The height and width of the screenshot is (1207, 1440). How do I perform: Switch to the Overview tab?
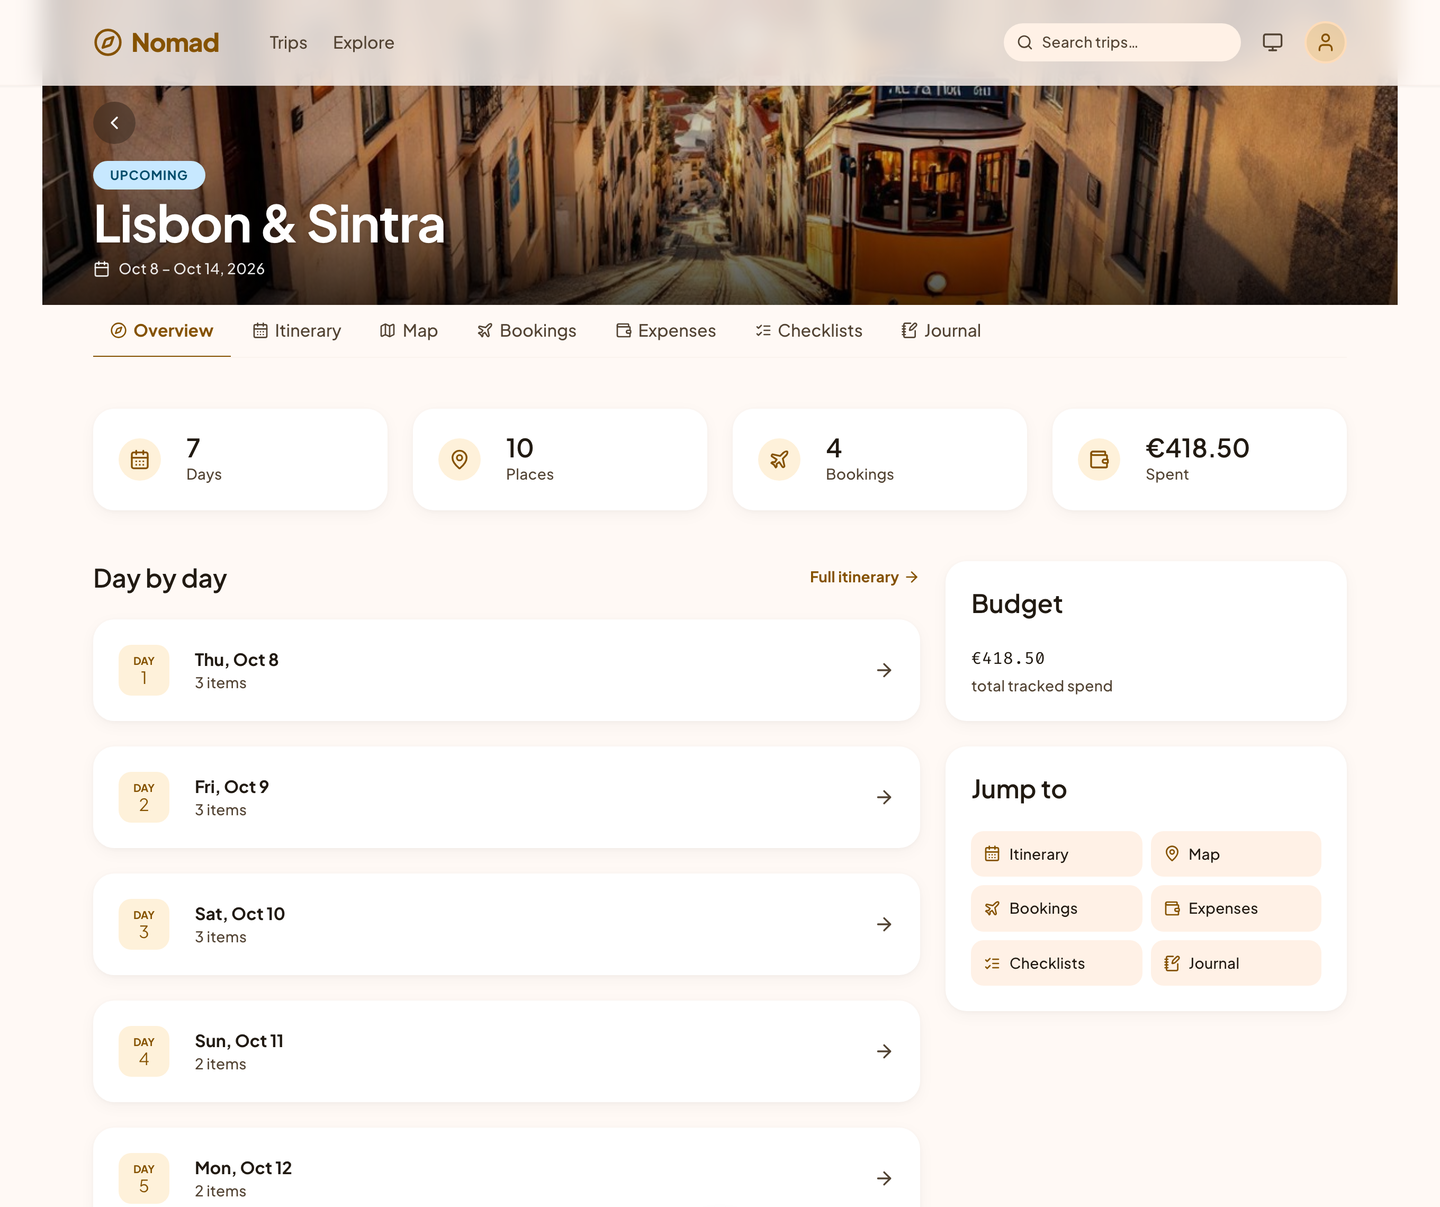pos(162,331)
